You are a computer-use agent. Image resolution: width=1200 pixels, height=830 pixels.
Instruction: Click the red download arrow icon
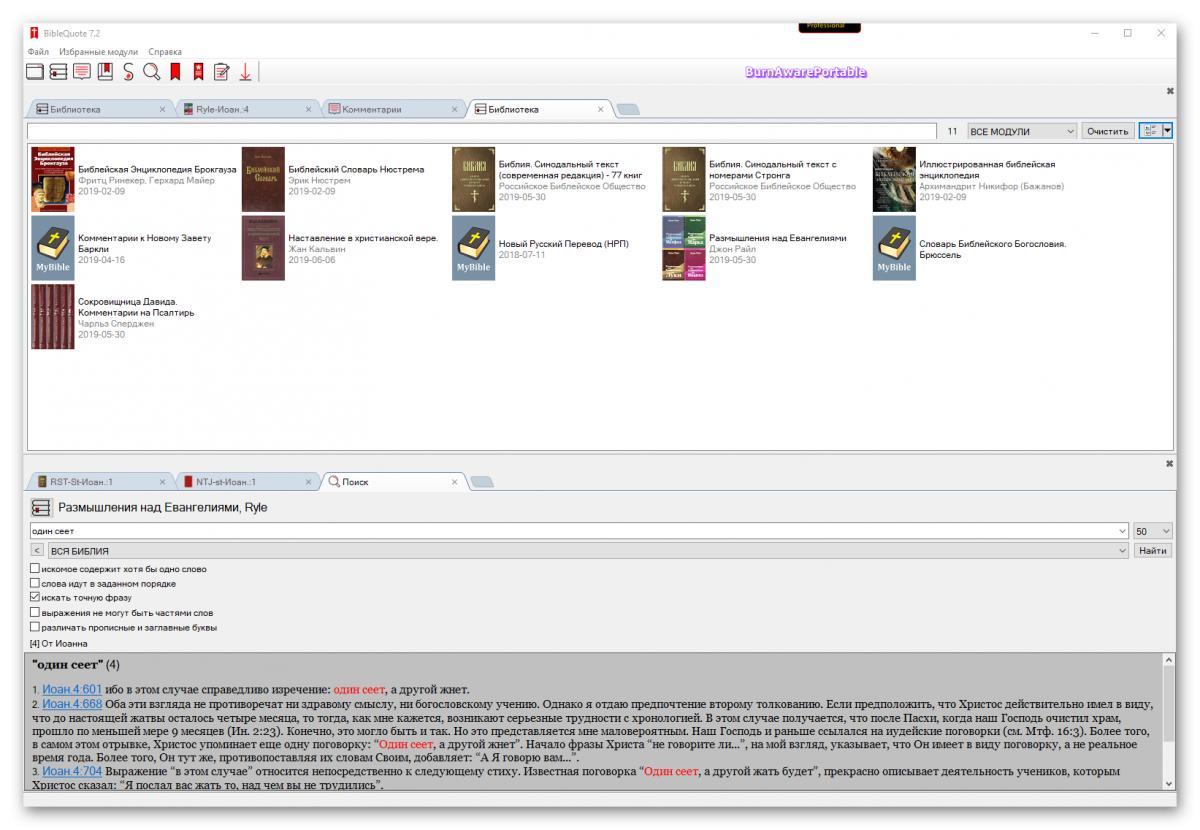point(245,71)
